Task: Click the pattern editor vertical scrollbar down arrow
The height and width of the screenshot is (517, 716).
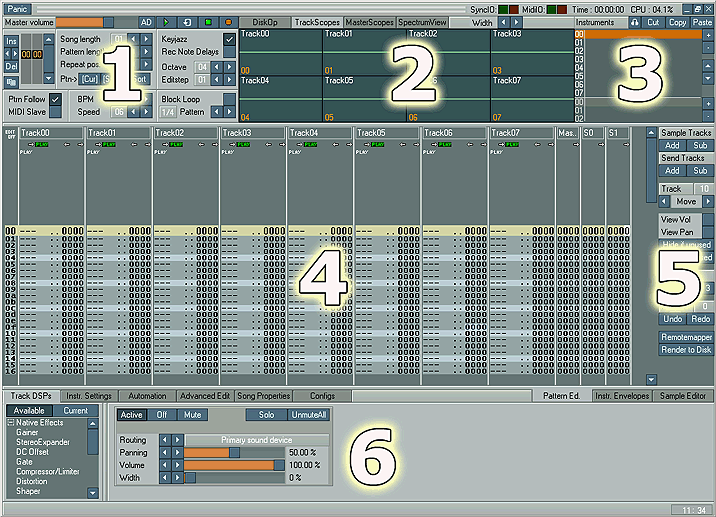Action: coord(652,379)
